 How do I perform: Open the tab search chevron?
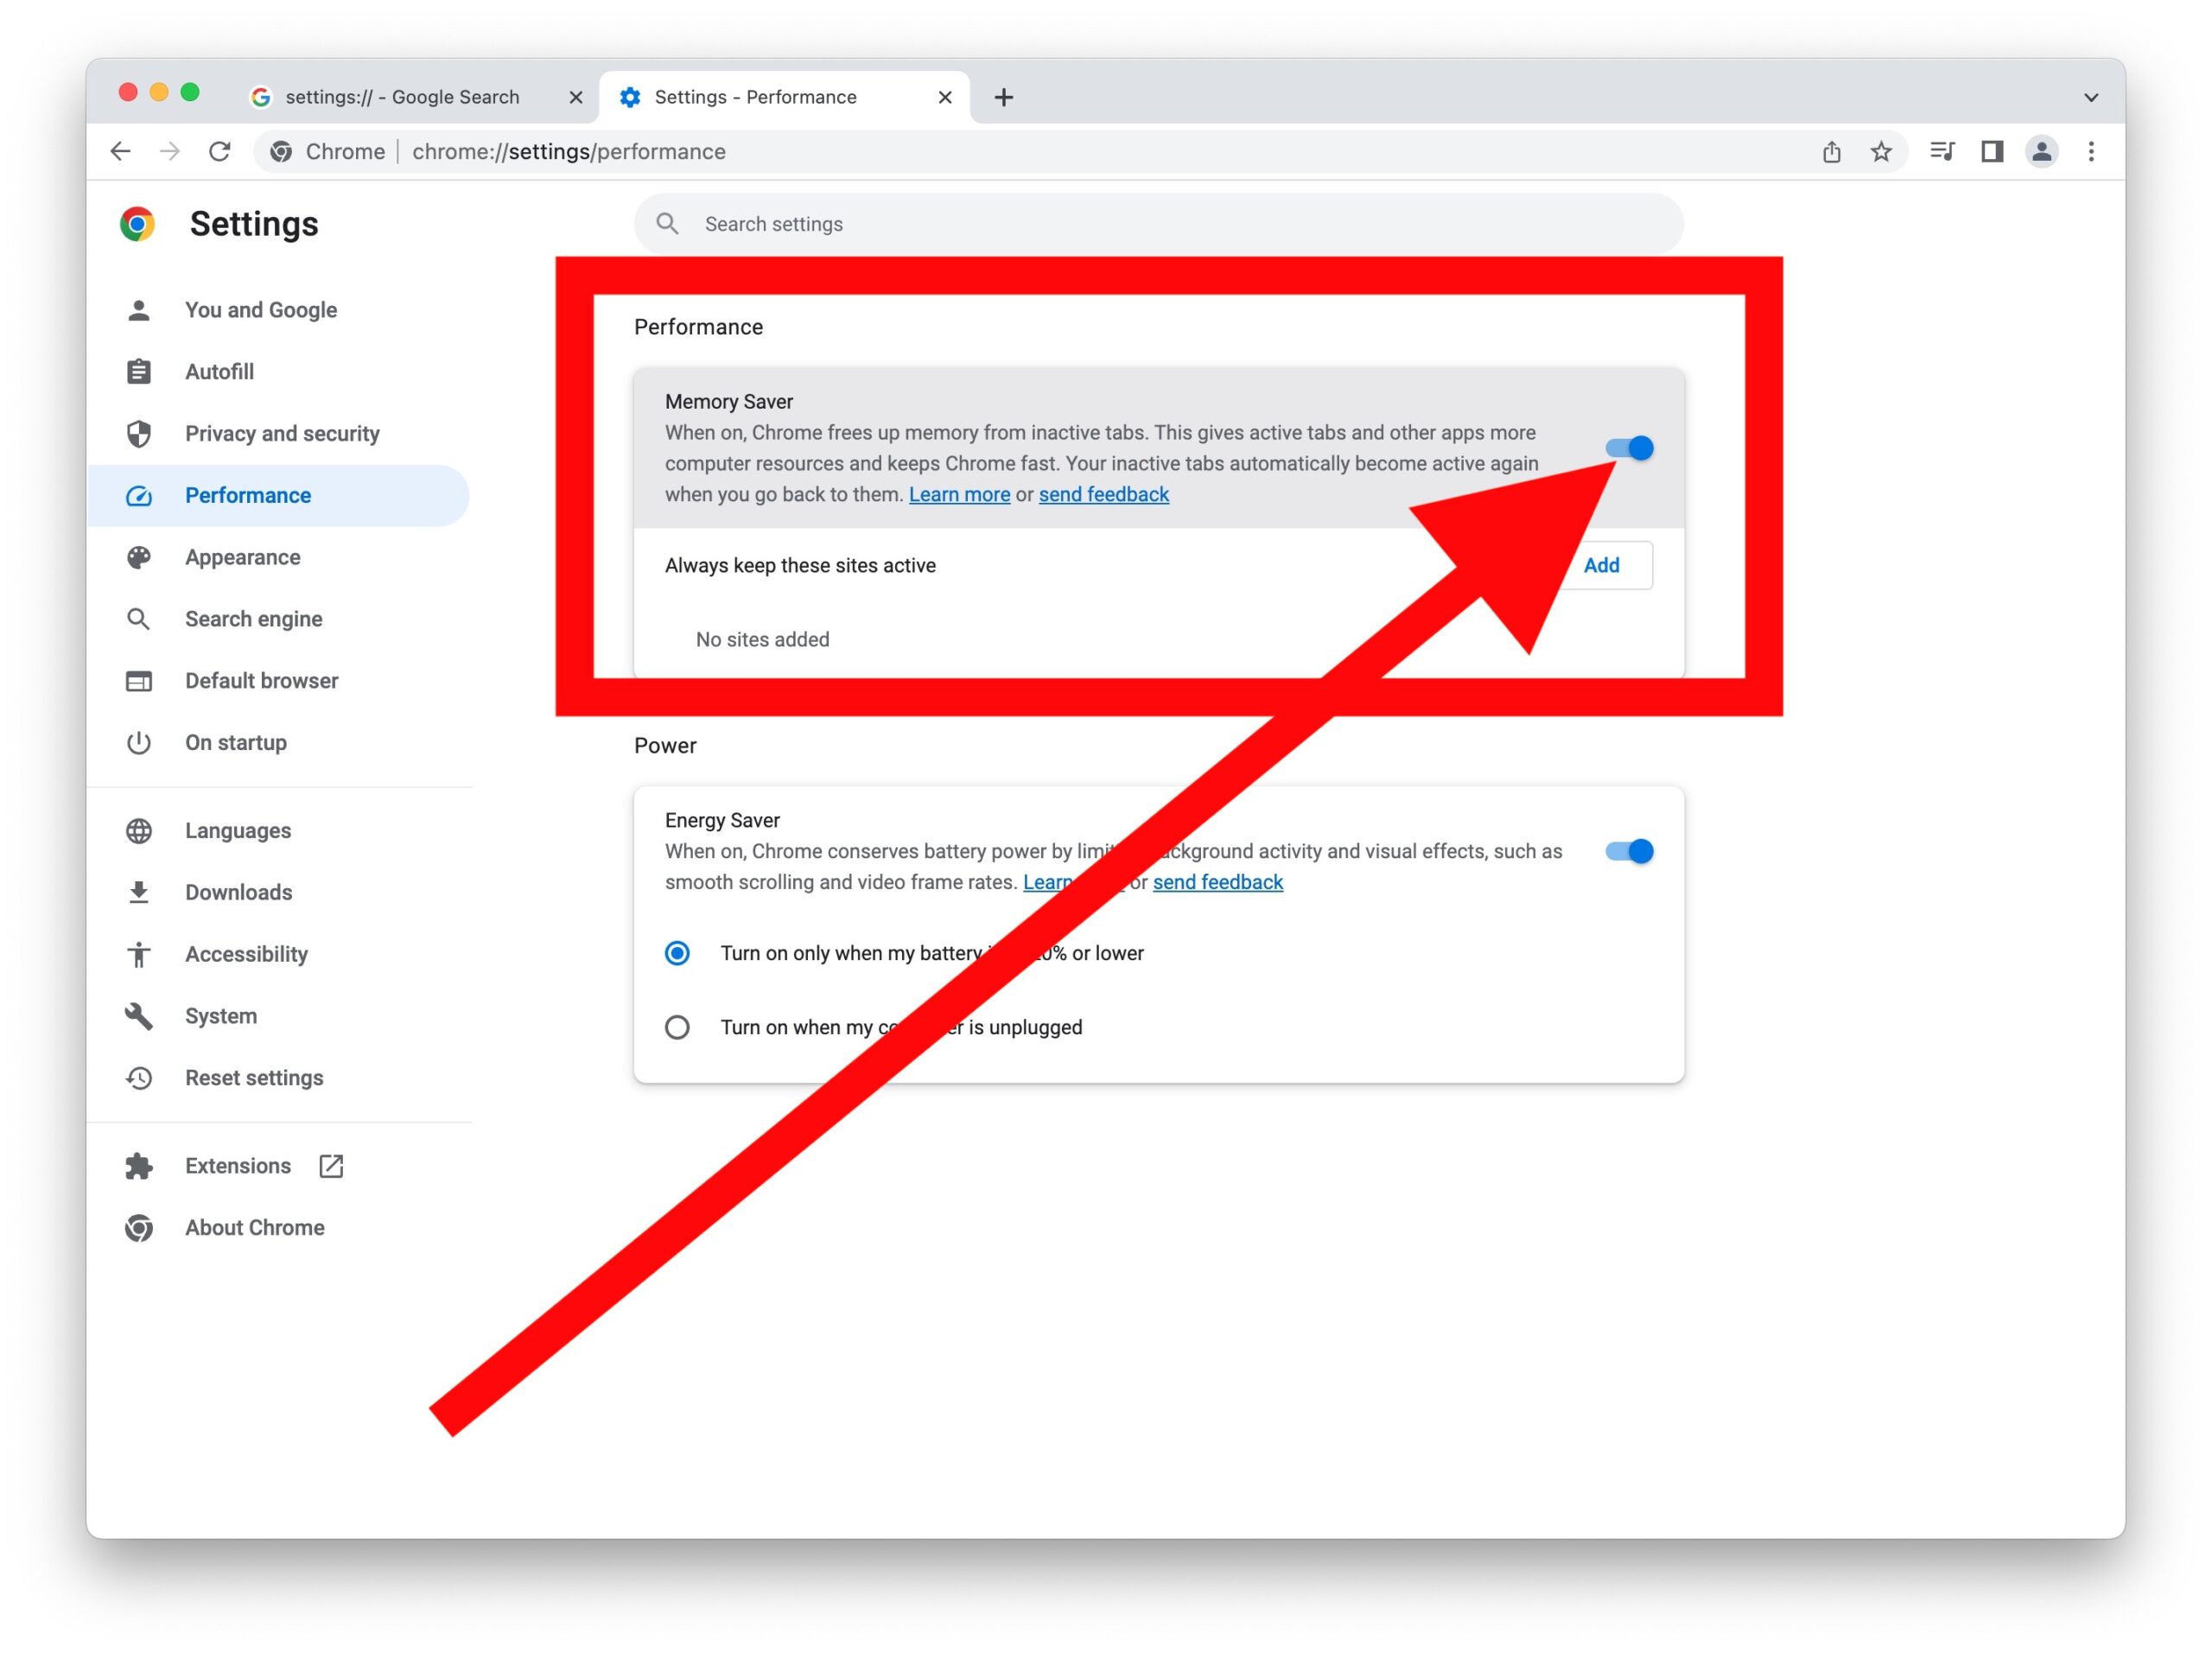click(2090, 96)
